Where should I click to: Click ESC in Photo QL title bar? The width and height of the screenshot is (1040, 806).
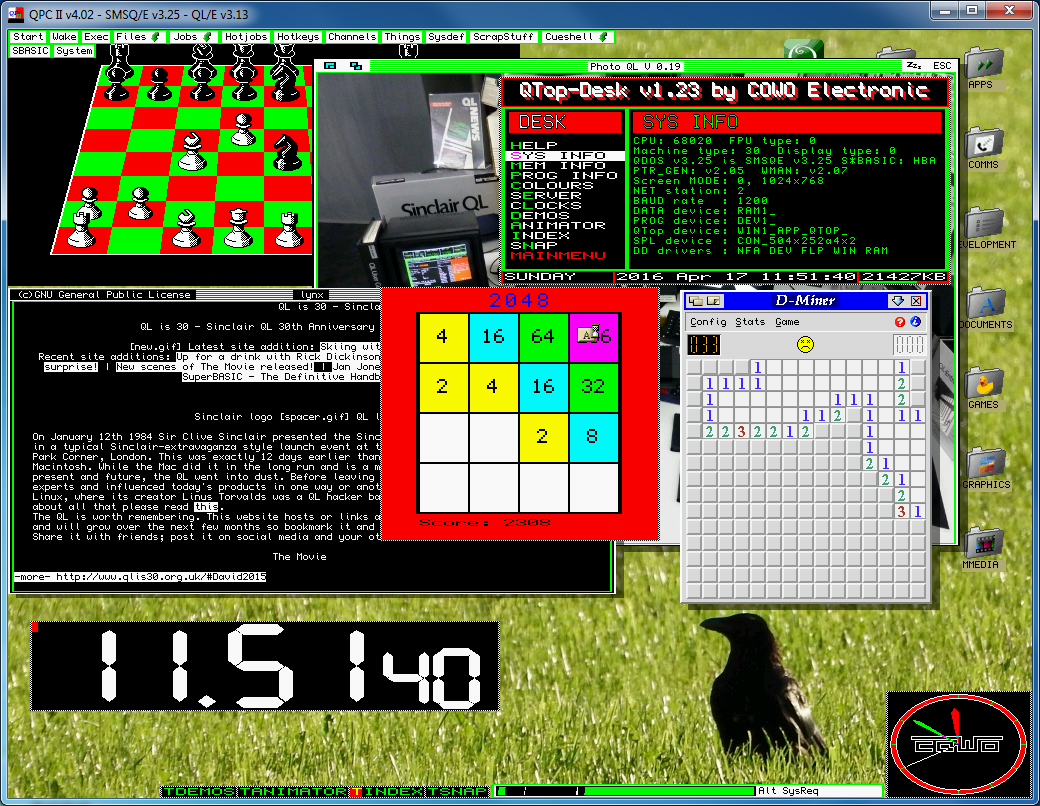coord(942,66)
